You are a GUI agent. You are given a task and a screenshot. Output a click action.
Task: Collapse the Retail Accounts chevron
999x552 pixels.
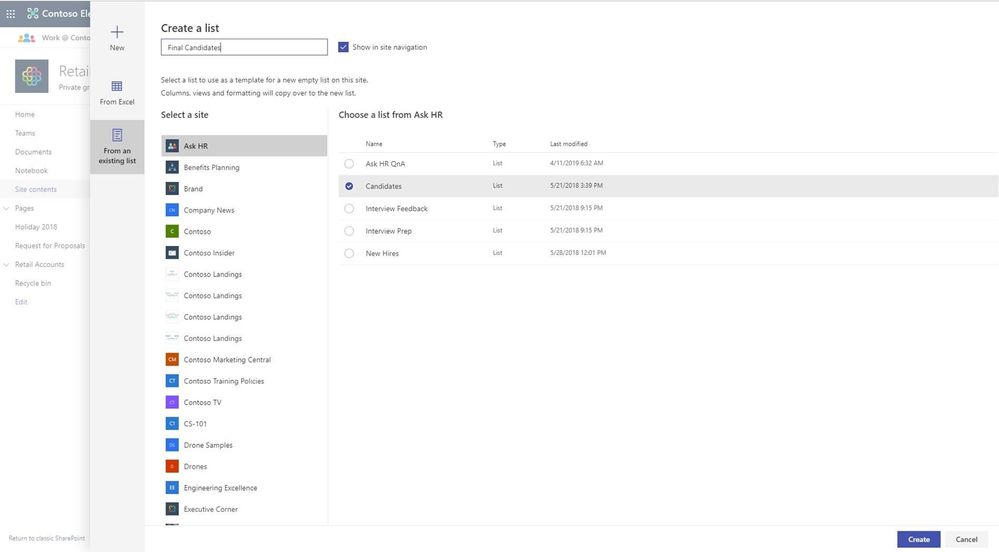coord(6,265)
